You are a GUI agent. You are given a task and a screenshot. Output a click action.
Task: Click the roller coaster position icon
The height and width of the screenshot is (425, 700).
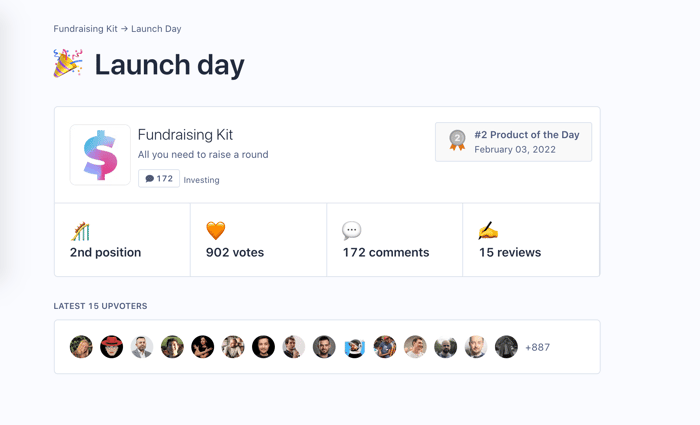tap(80, 231)
